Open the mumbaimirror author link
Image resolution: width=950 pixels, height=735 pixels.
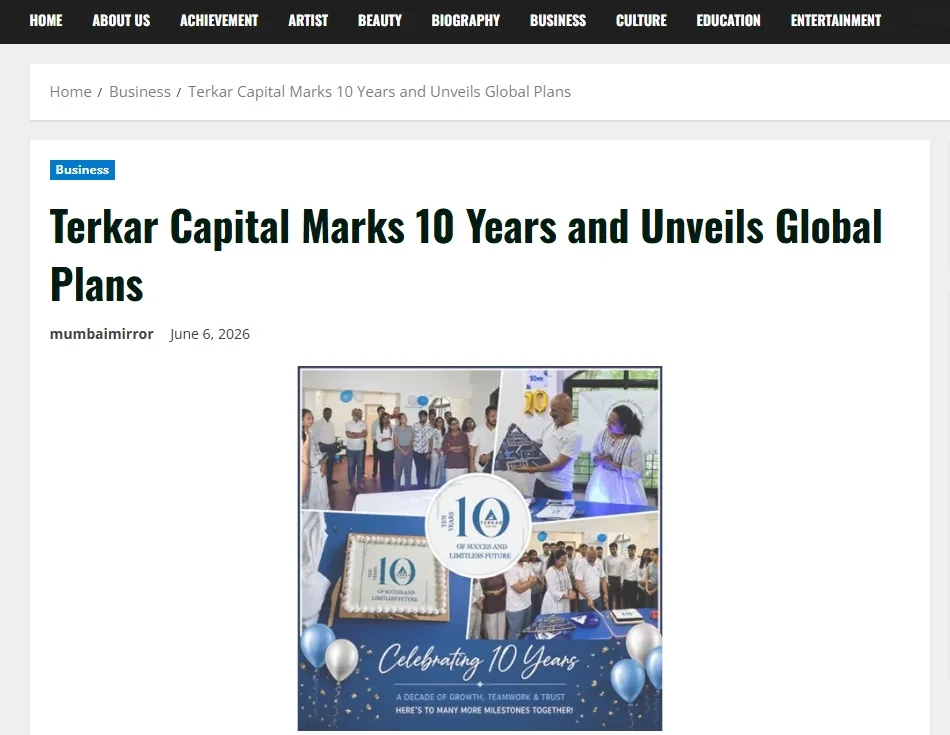(101, 334)
